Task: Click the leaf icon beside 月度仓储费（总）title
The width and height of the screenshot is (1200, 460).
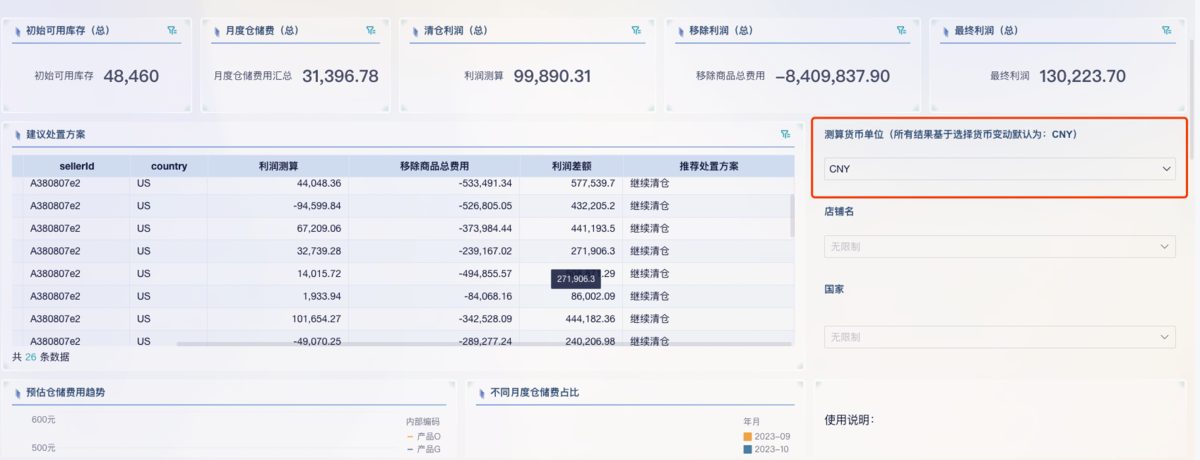Action: click(216, 31)
